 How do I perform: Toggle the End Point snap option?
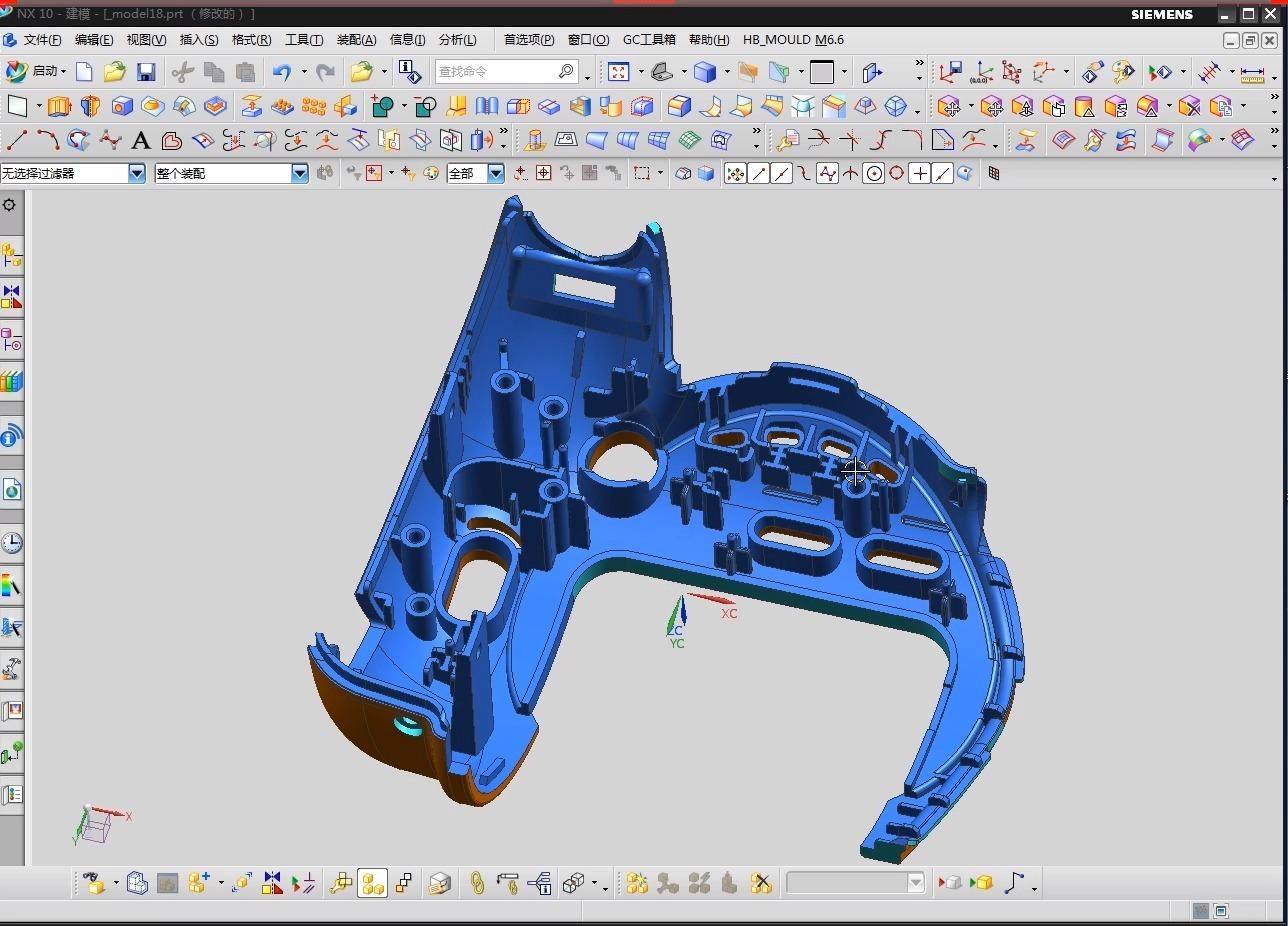click(x=758, y=173)
